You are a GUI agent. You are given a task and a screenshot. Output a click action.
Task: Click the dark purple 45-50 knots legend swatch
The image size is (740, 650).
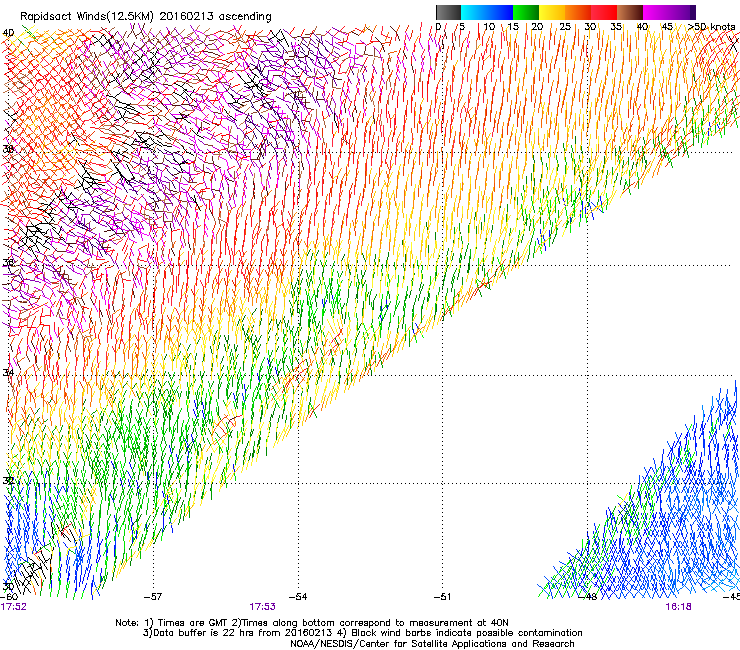pos(682,12)
